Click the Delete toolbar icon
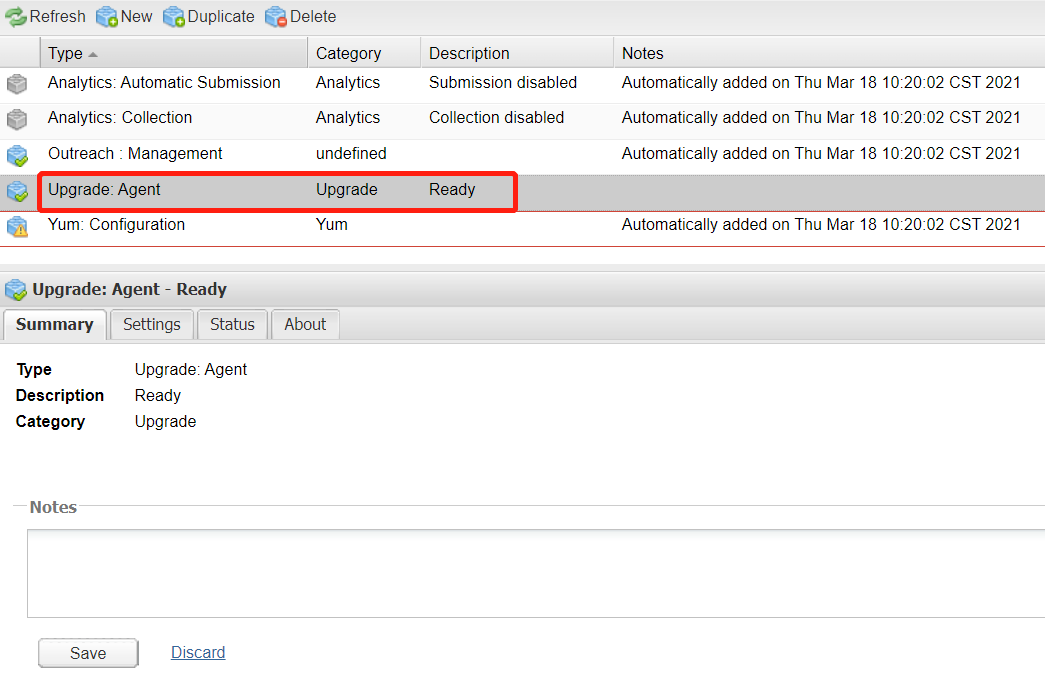Viewport: 1045px width, 686px height. (x=276, y=17)
